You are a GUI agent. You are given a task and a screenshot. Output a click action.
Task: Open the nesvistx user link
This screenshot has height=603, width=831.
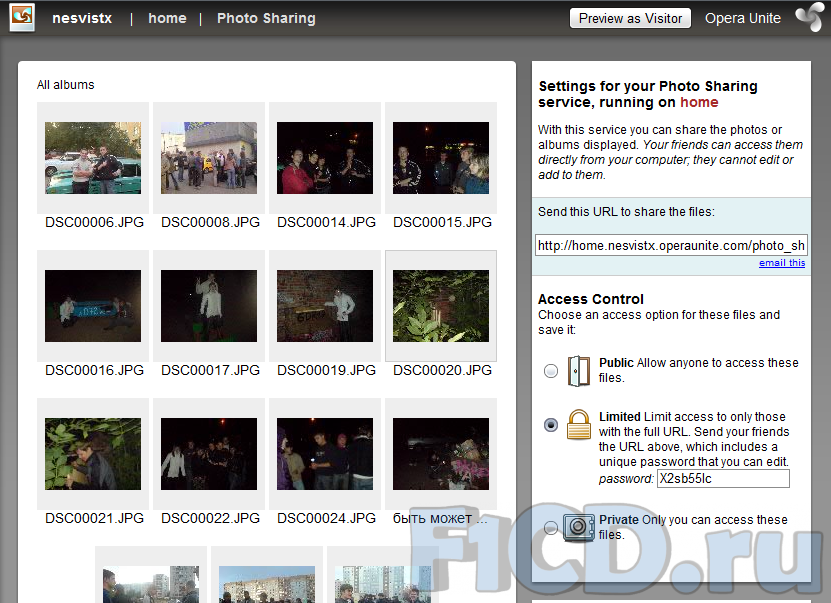82,18
